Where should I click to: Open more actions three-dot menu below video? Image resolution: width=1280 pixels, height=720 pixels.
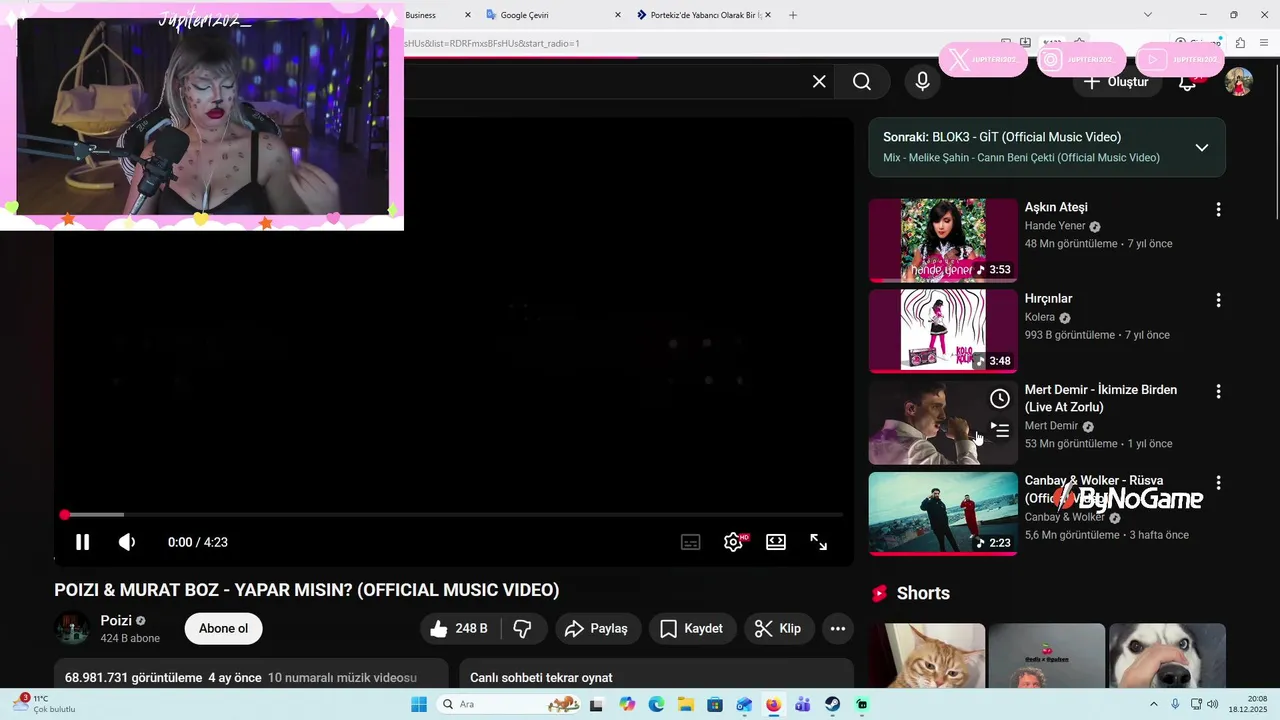click(838, 628)
